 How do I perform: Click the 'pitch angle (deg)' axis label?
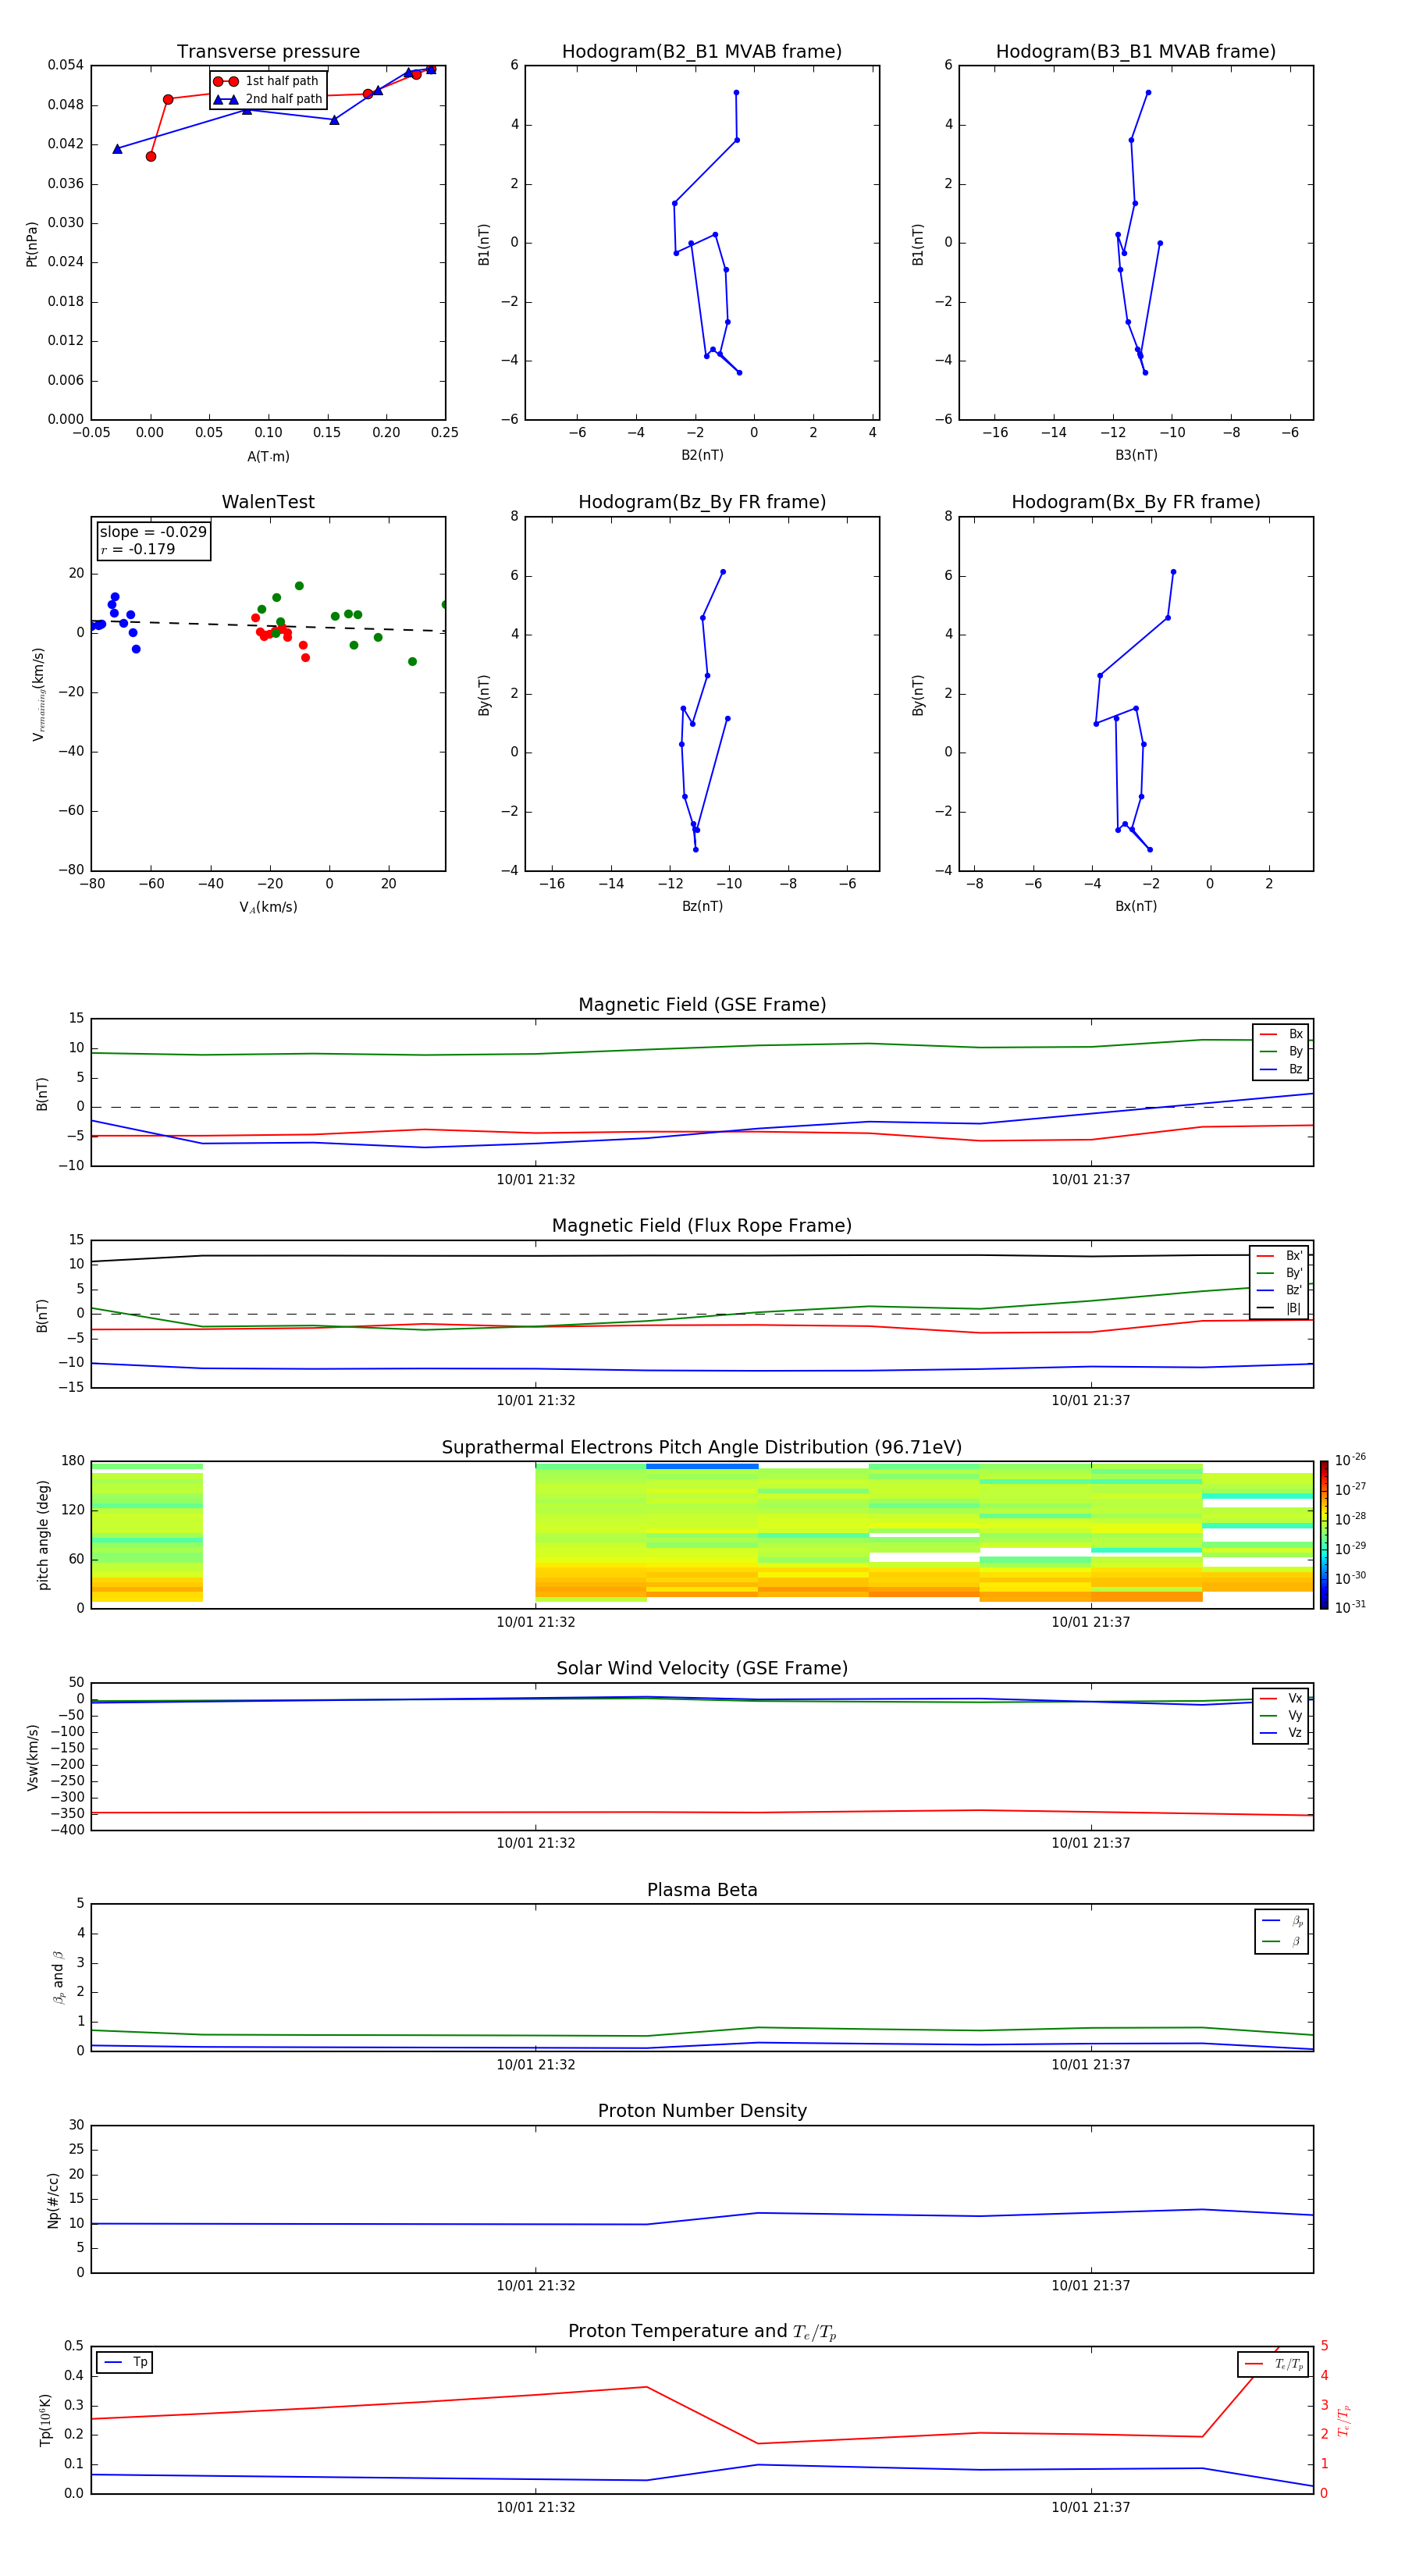(43, 1535)
